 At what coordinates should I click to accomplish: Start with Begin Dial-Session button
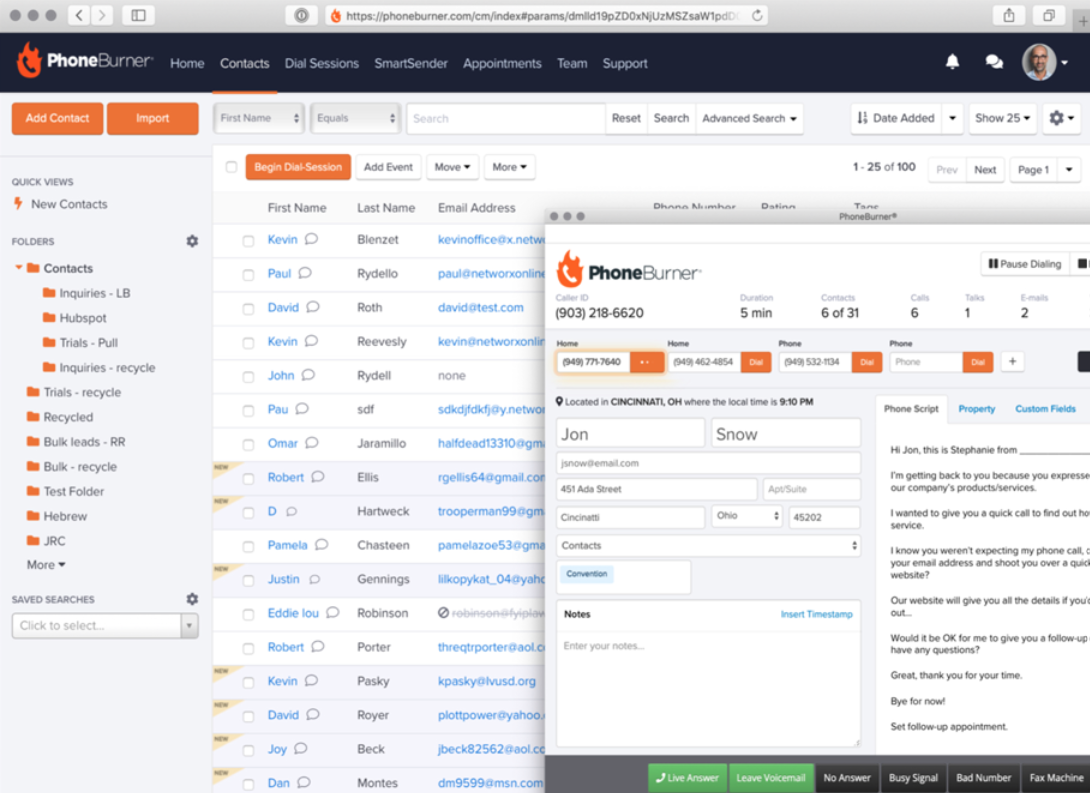pyautogui.click(x=298, y=167)
